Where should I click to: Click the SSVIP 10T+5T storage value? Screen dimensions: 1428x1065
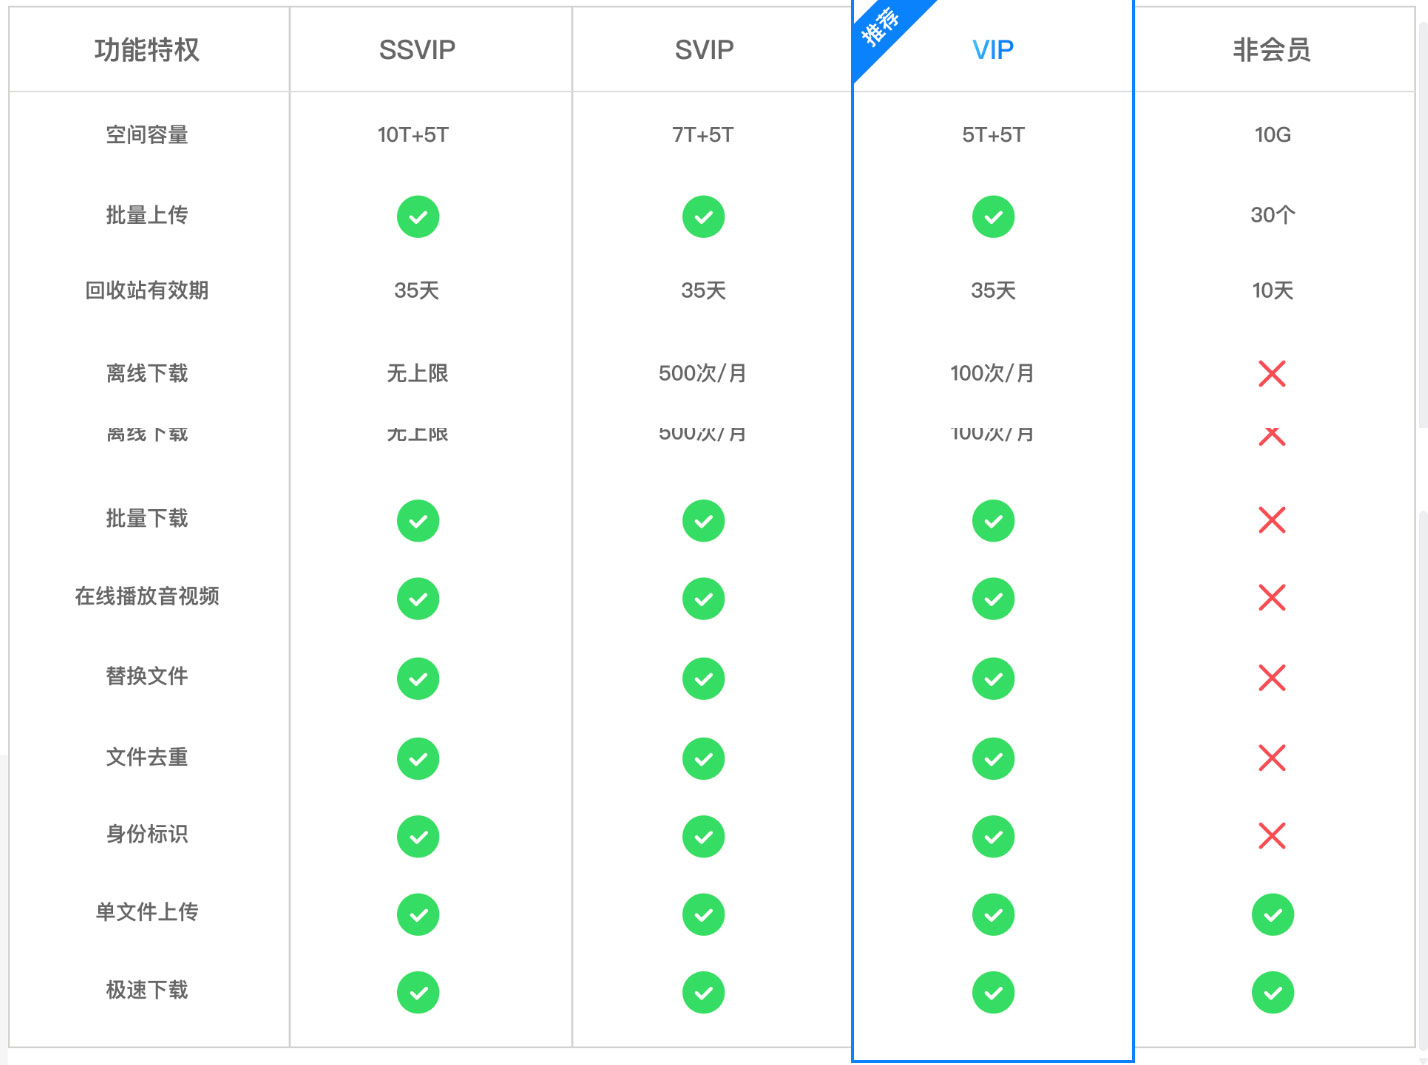[x=413, y=135]
